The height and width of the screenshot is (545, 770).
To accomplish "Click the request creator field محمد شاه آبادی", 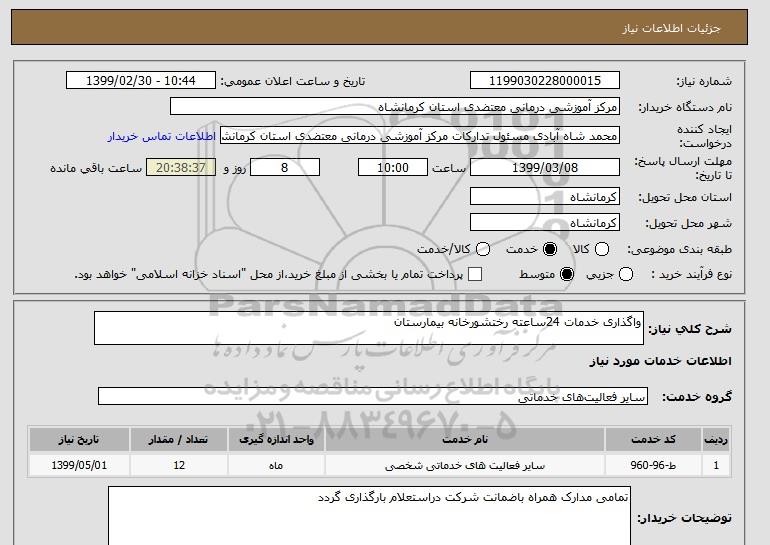I will point(420,136).
